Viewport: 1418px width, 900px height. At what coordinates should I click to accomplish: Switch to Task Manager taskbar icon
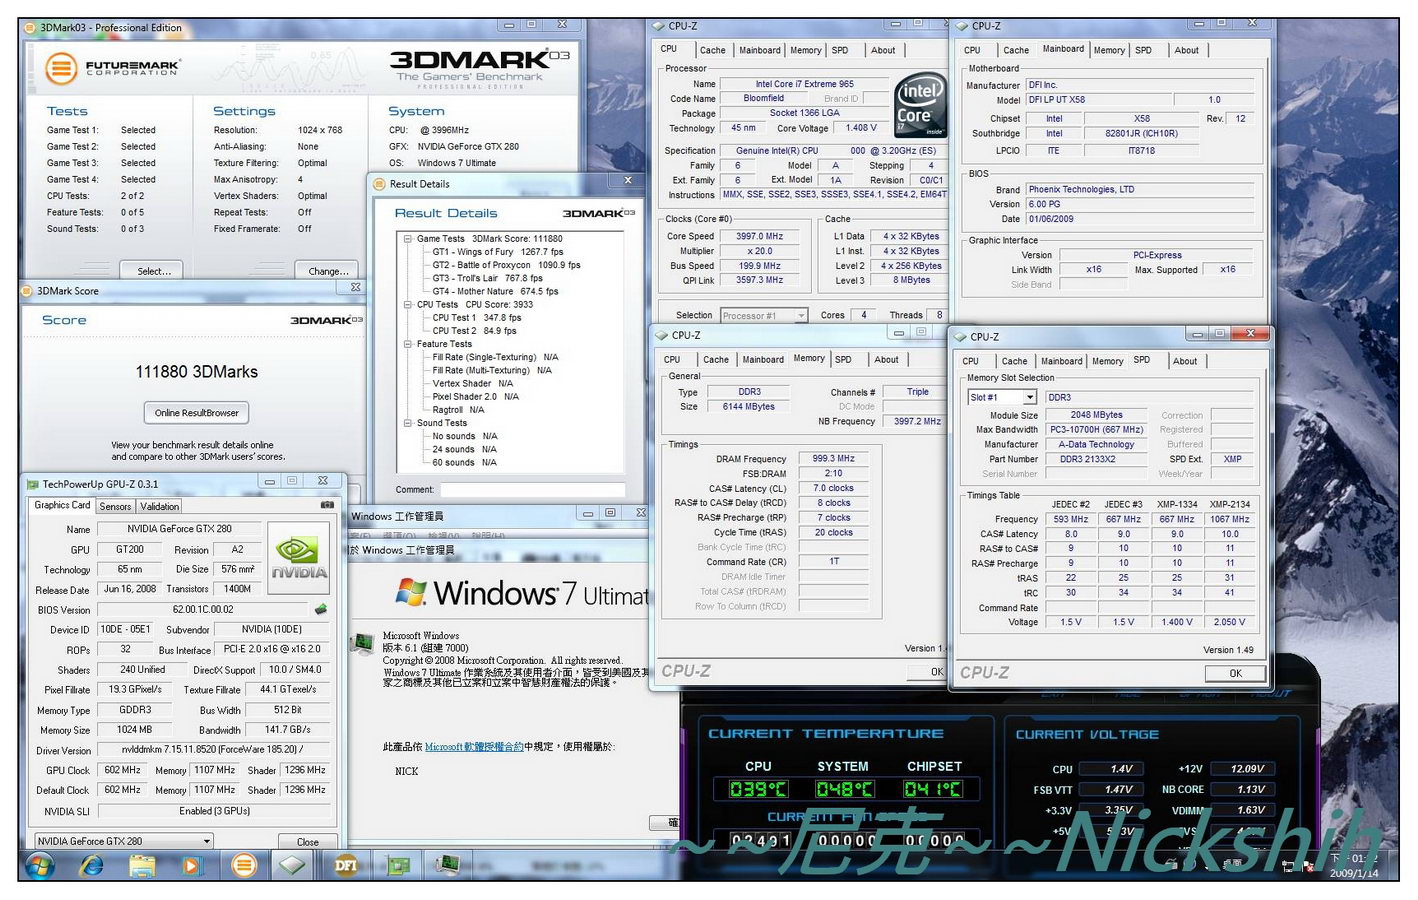pyautogui.click(x=447, y=864)
